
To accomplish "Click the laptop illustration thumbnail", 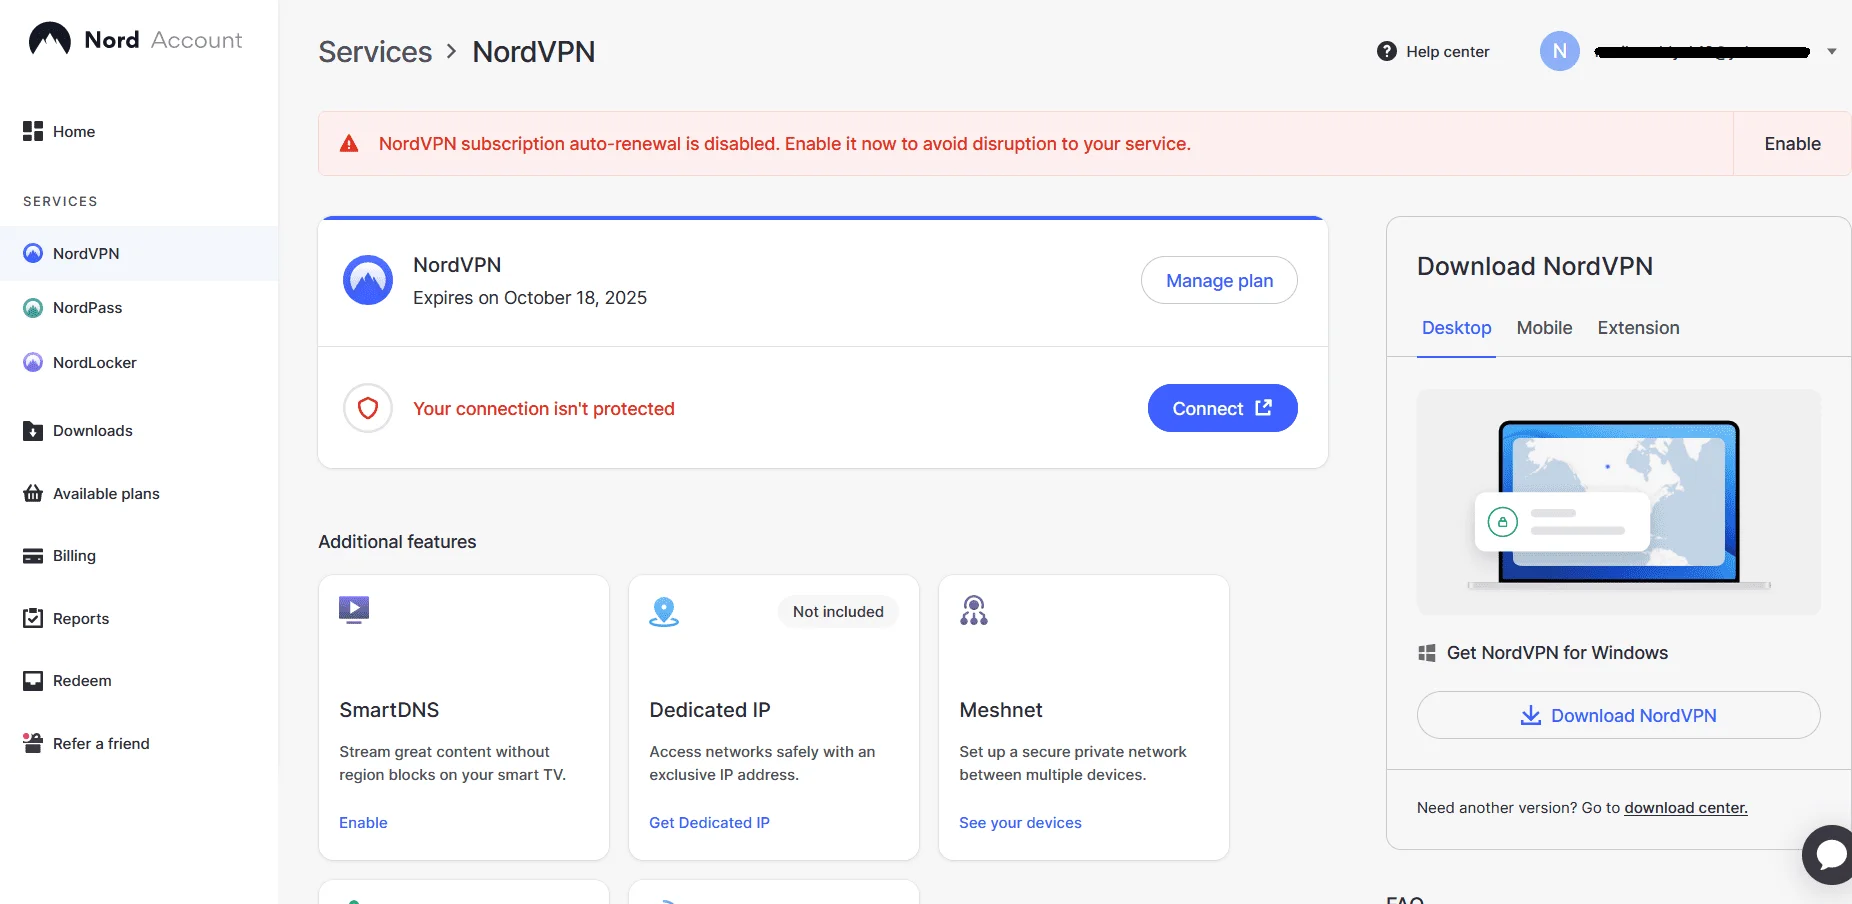I will coord(1618,502).
